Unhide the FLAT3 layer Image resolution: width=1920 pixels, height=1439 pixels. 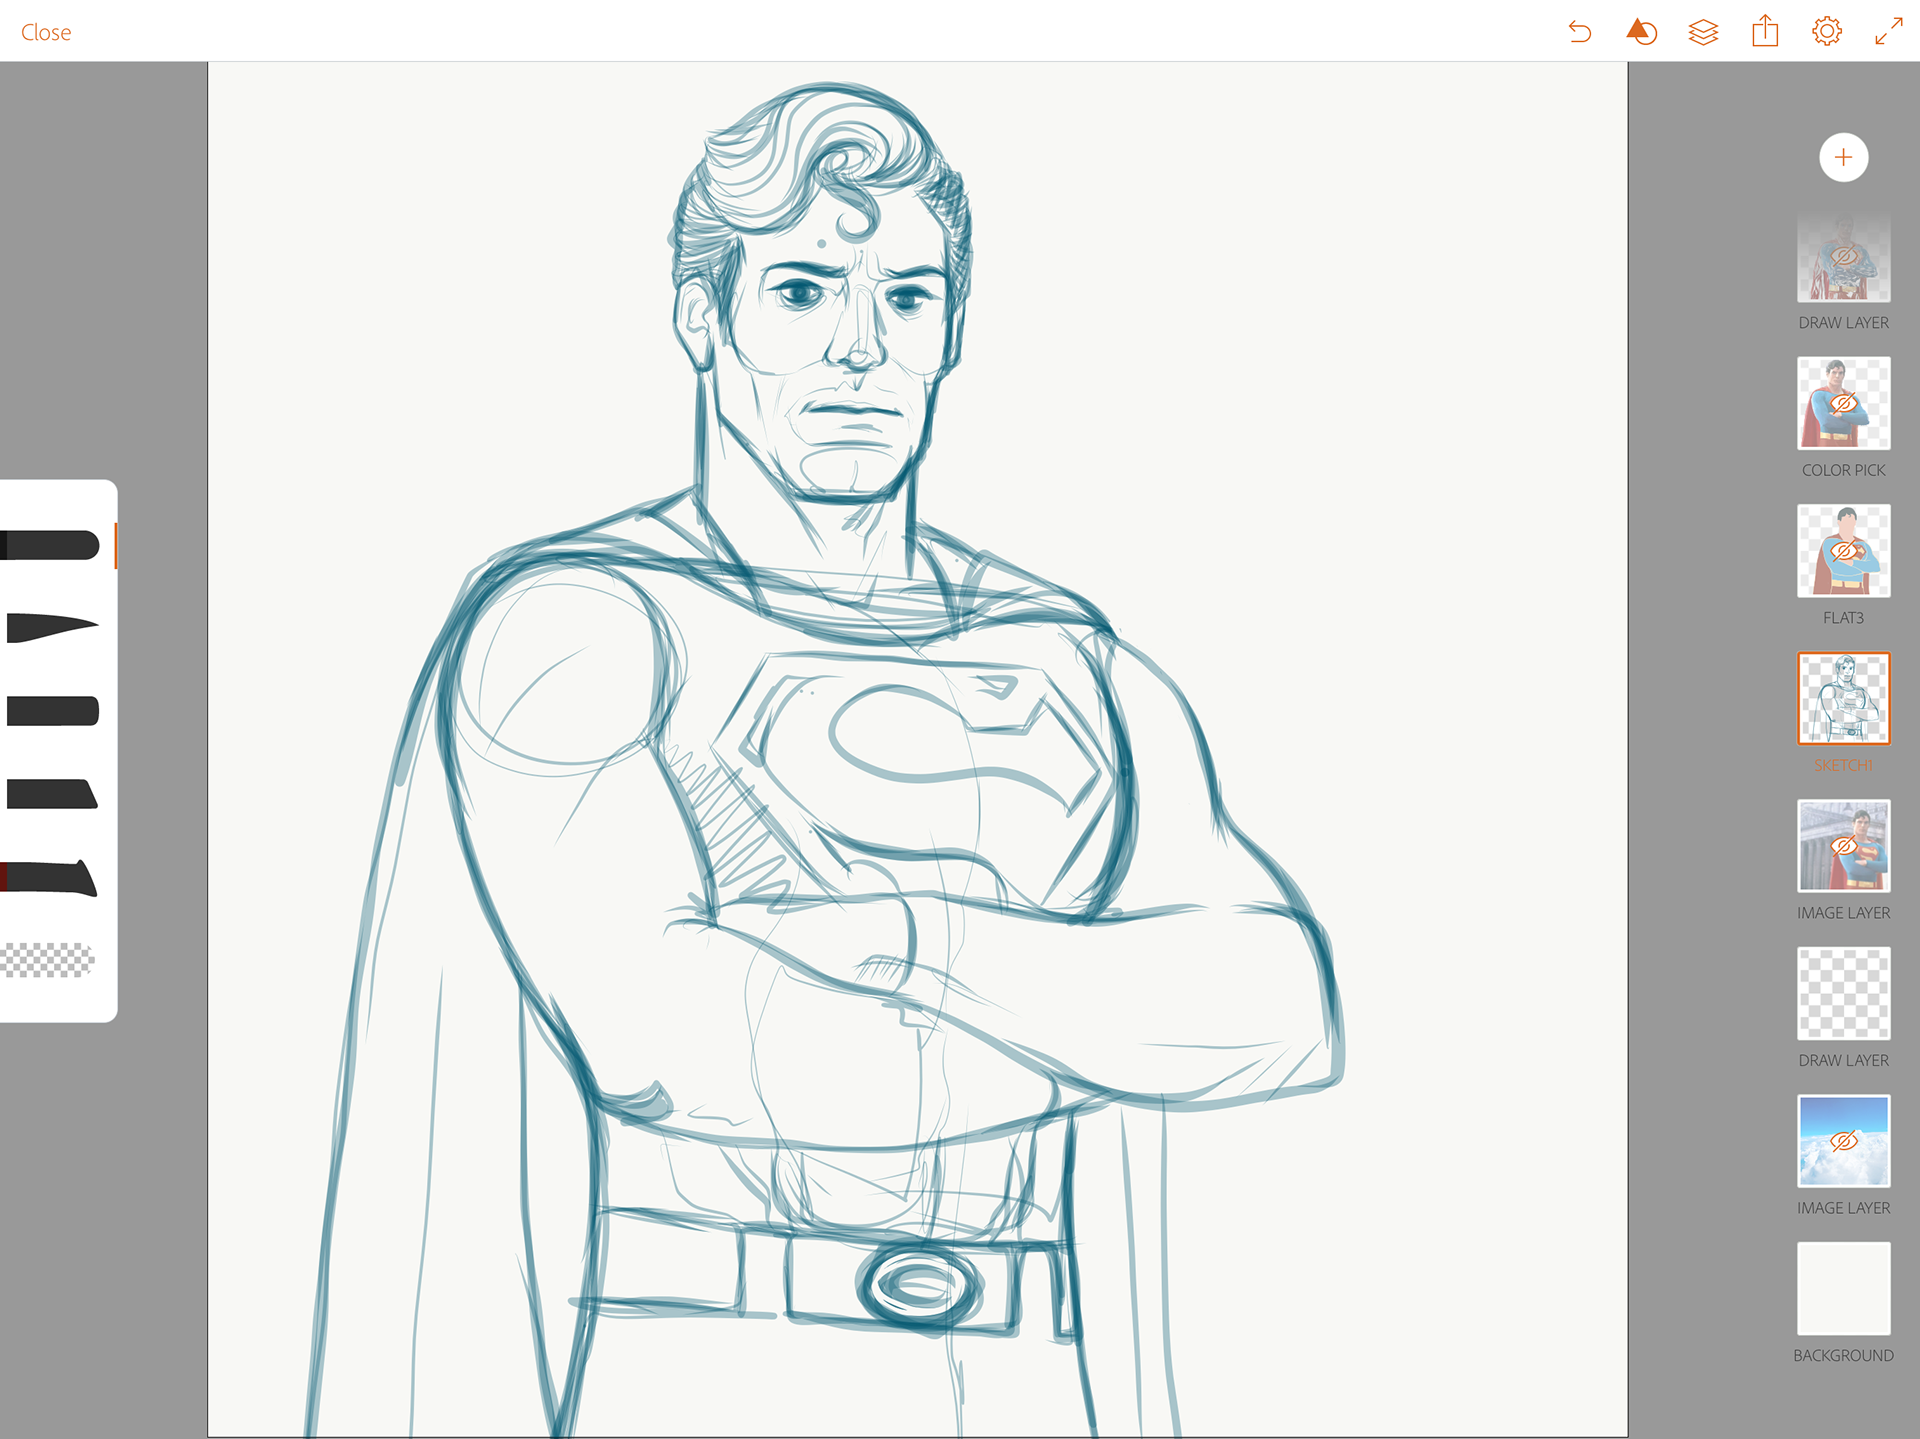pos(1843,551)
